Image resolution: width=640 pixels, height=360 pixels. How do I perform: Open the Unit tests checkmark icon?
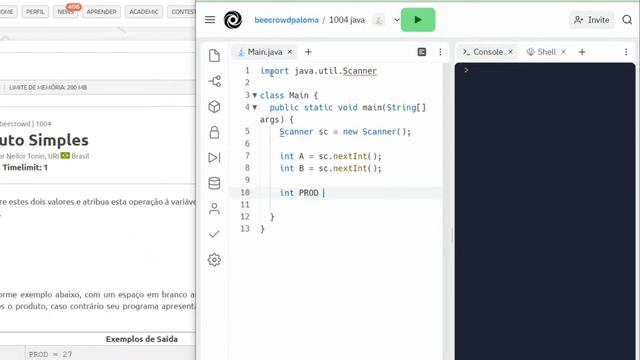[x=214, y=234]
